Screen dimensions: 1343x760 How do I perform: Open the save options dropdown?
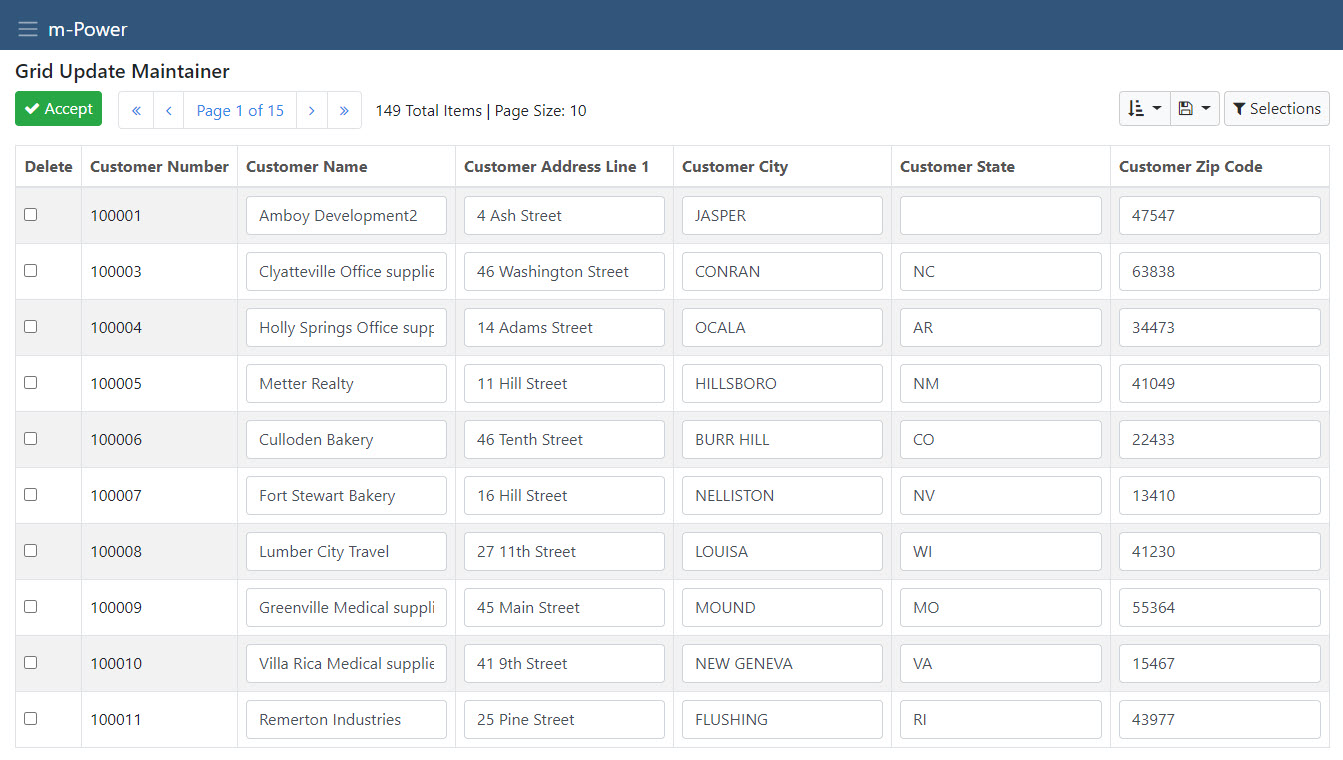(x=1194, y=109)
